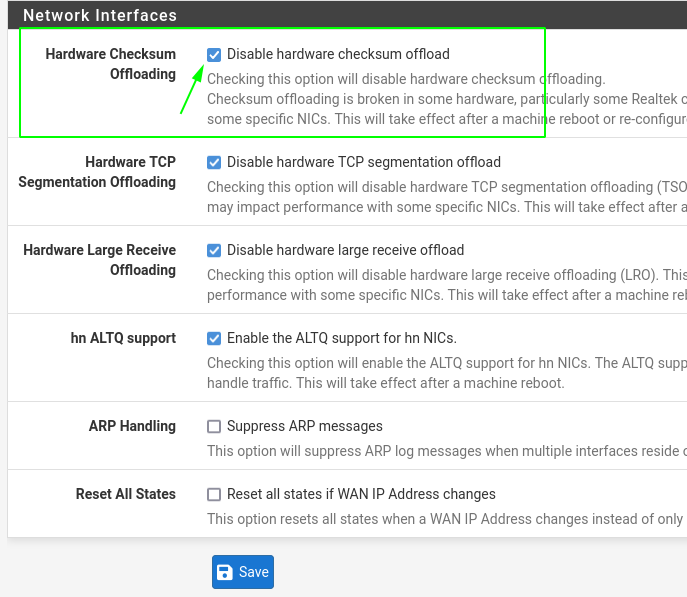Click help text 'Checksum offloading is broken in some hardware'
The image size is (687, 597).
click(x=447, y=99)
